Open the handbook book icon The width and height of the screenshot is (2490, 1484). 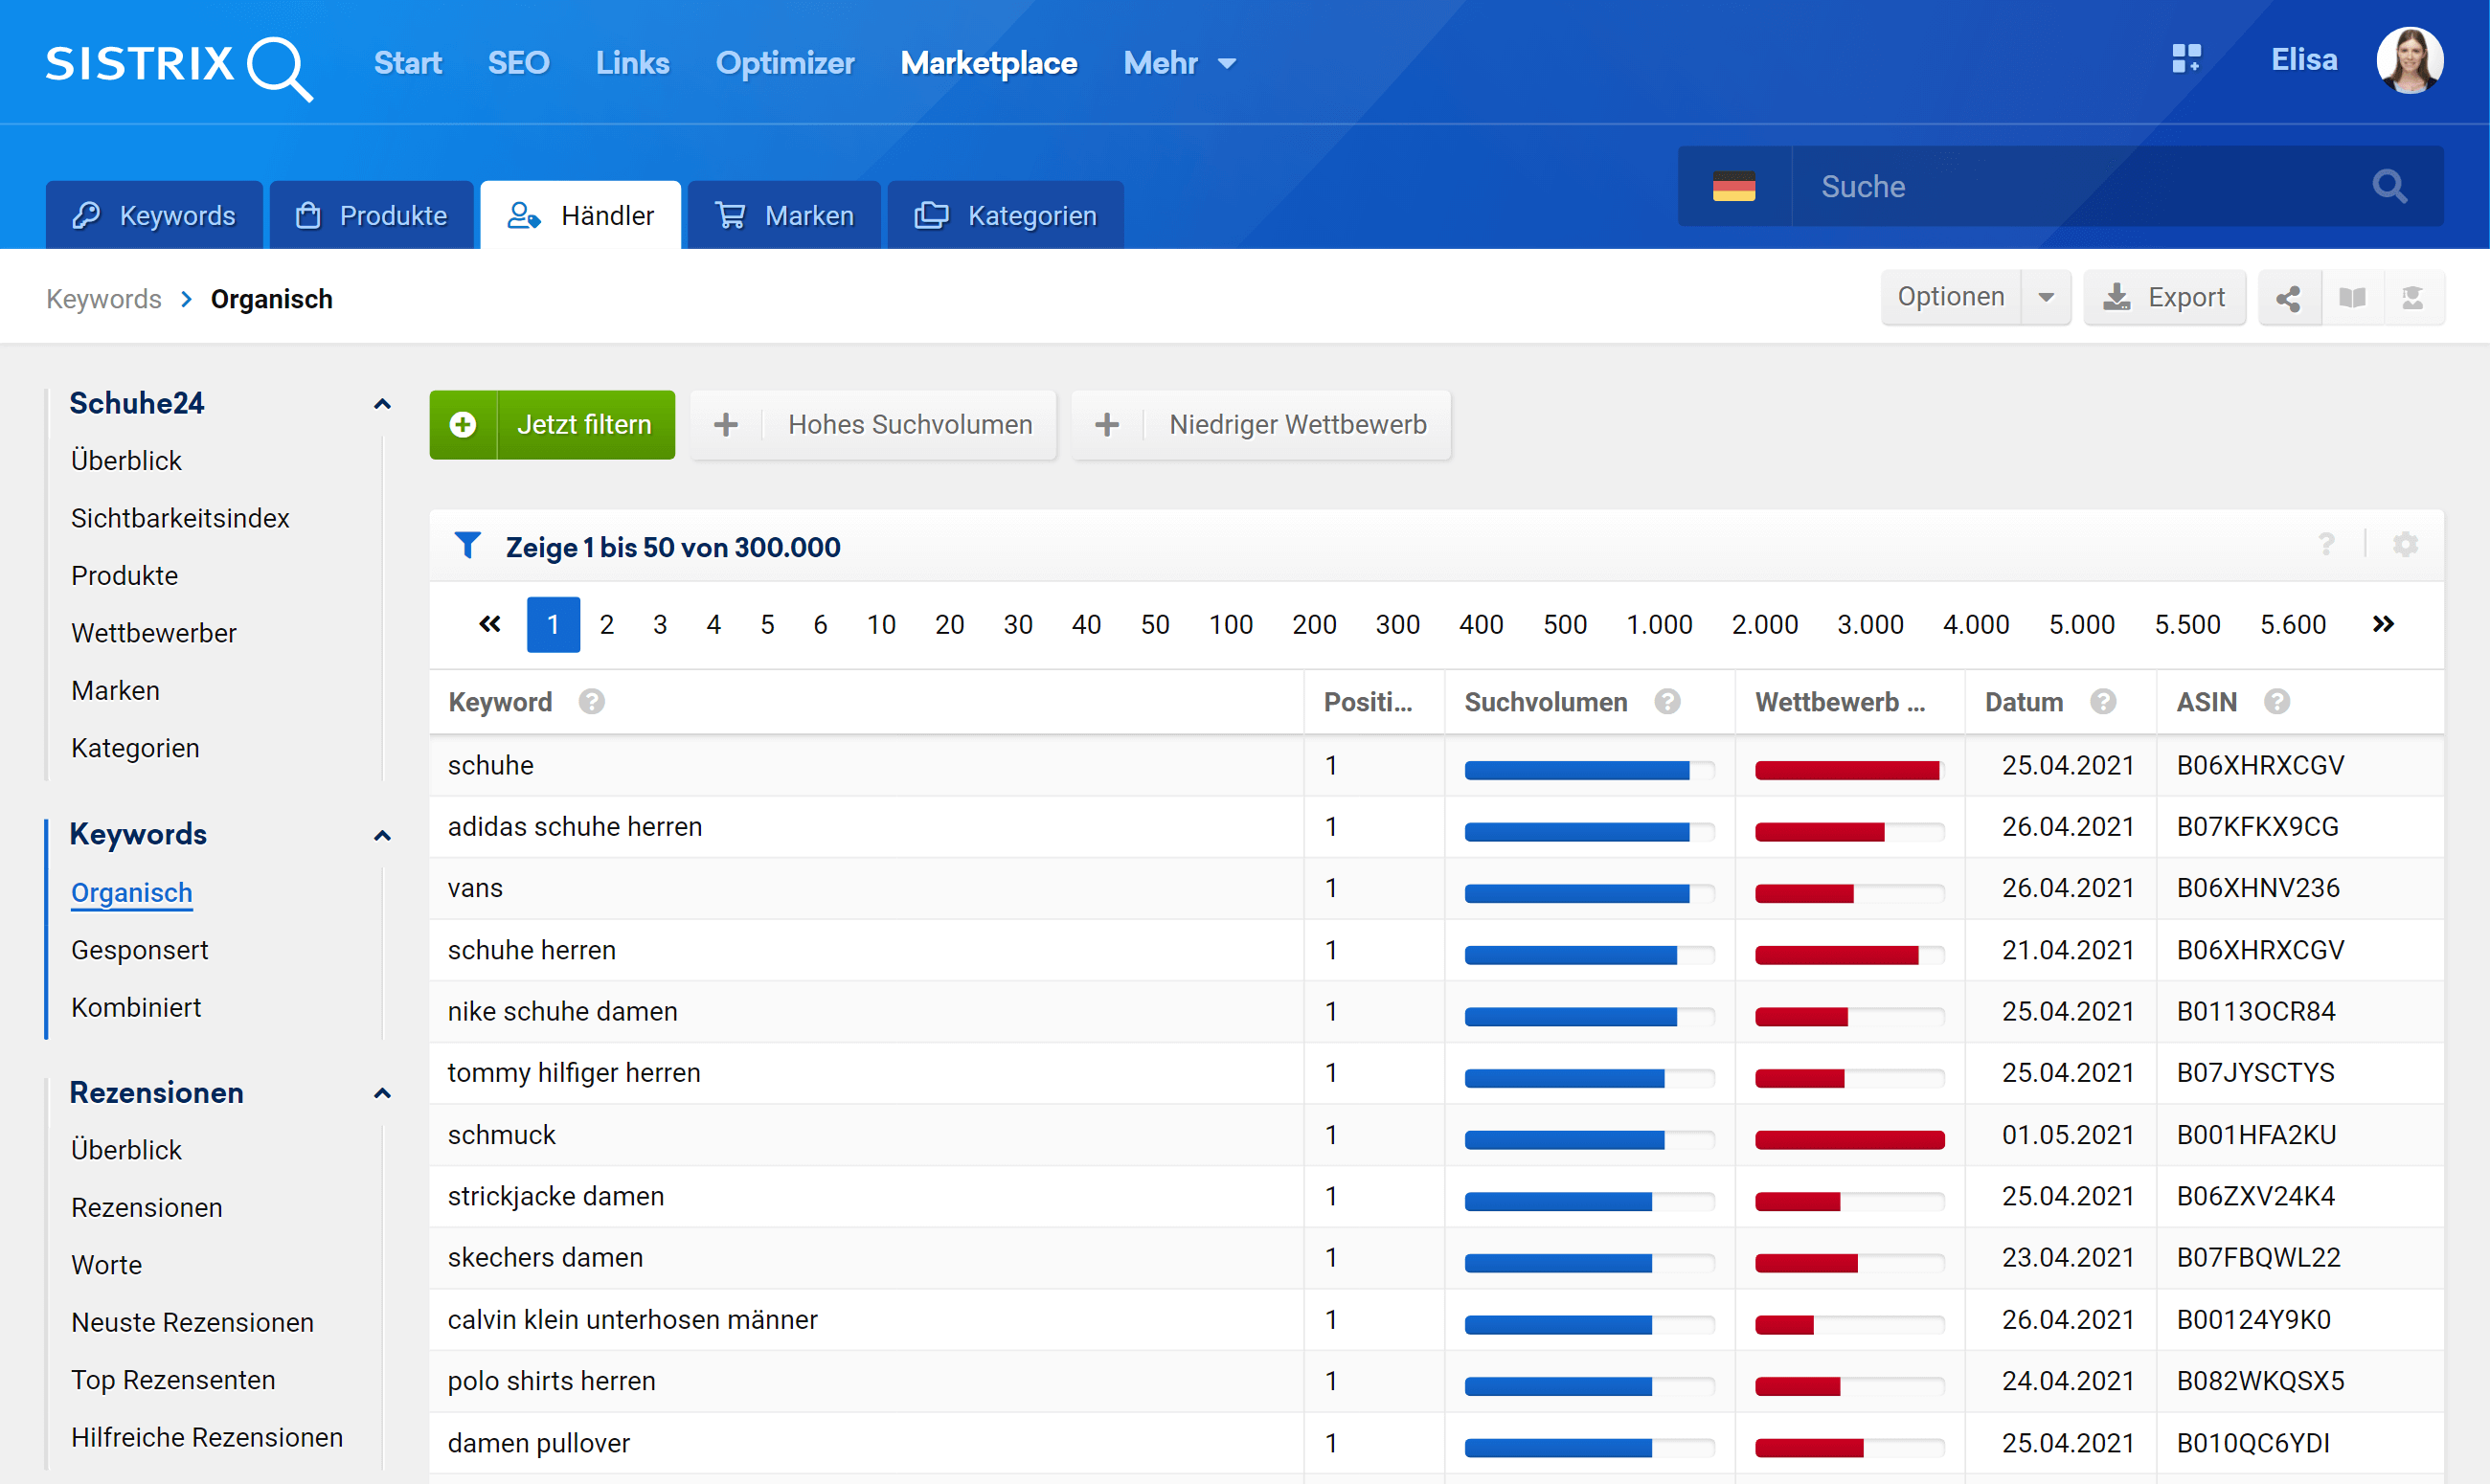tap(2352, 298)
